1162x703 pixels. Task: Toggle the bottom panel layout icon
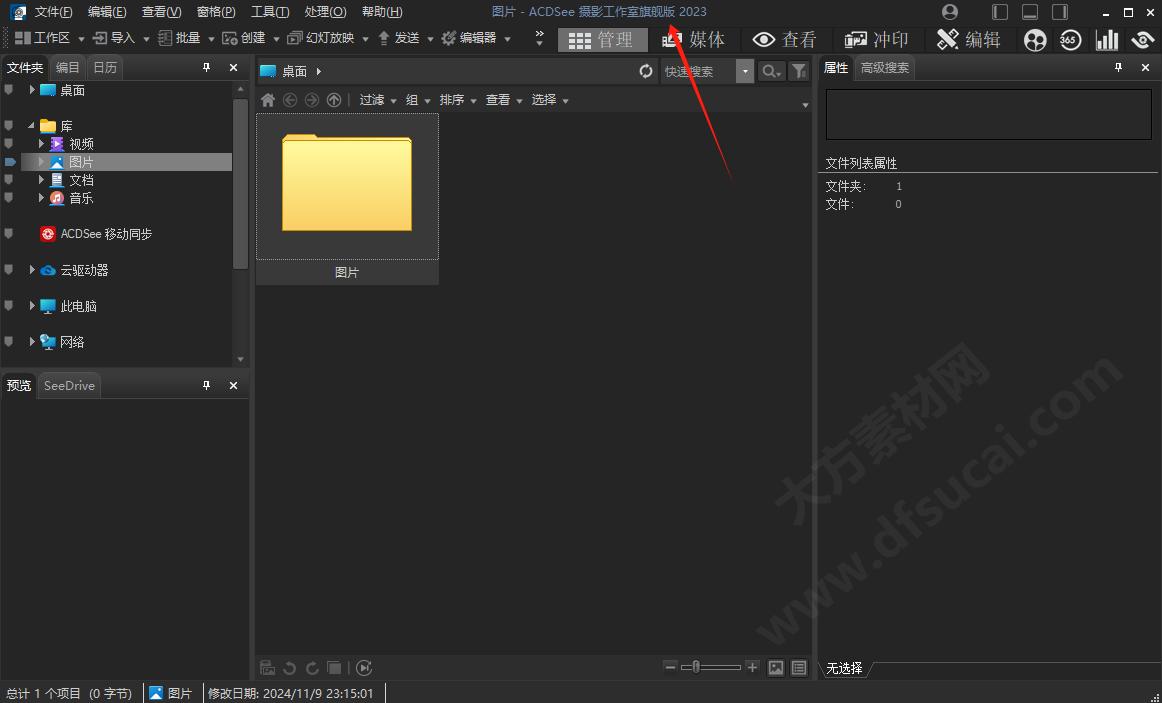point(1030,12)
